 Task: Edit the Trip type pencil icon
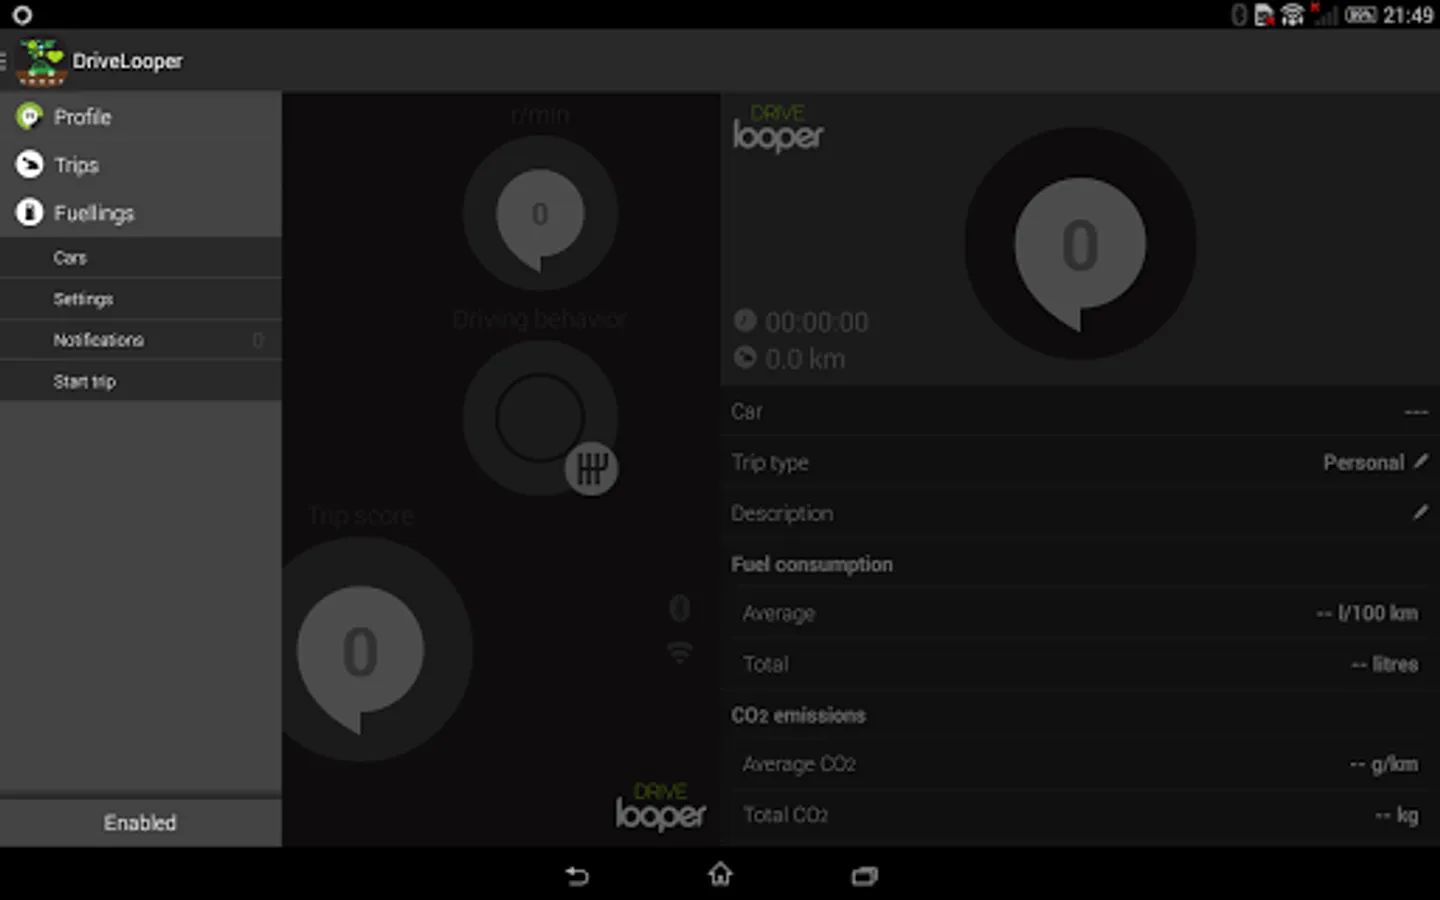[1420, 461]
